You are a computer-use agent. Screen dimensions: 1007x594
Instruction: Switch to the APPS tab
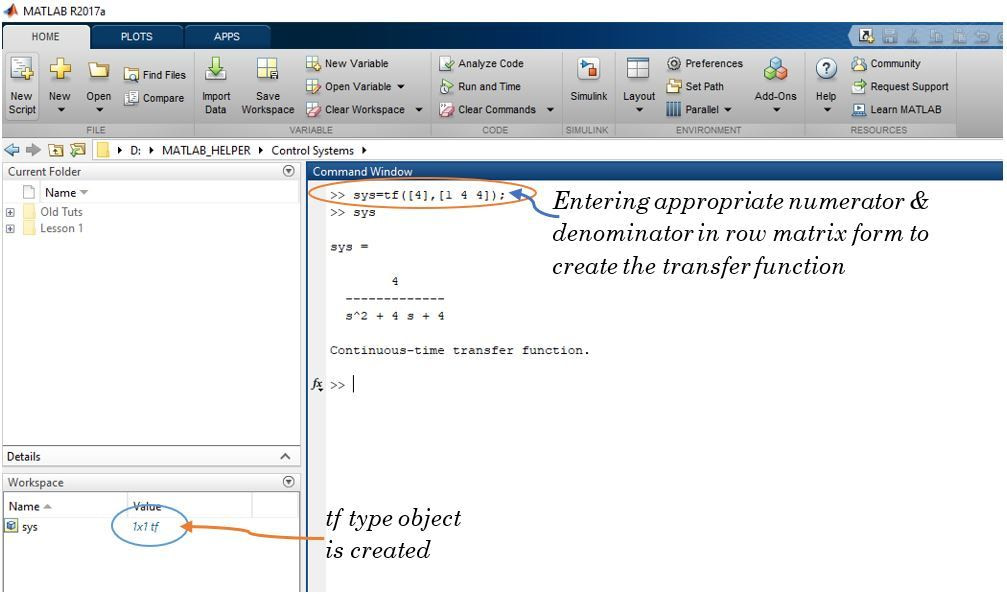(226, 36)
